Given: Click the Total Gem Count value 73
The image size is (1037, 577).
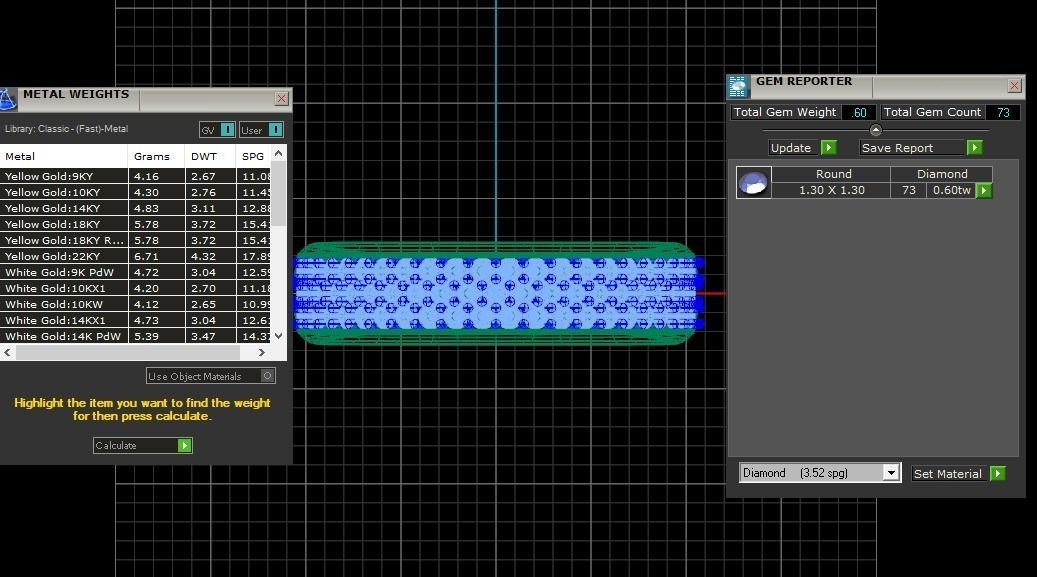Looking at the screenshot, I should tap(1003, 112).
